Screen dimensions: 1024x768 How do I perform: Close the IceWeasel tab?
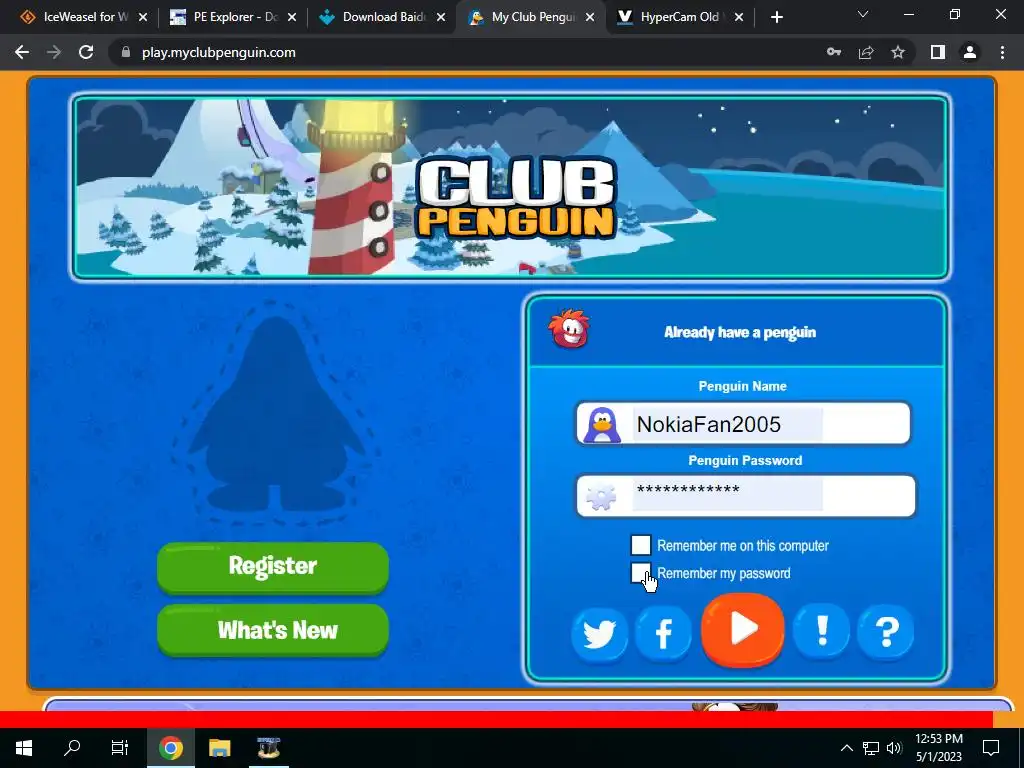pos(142,17)
